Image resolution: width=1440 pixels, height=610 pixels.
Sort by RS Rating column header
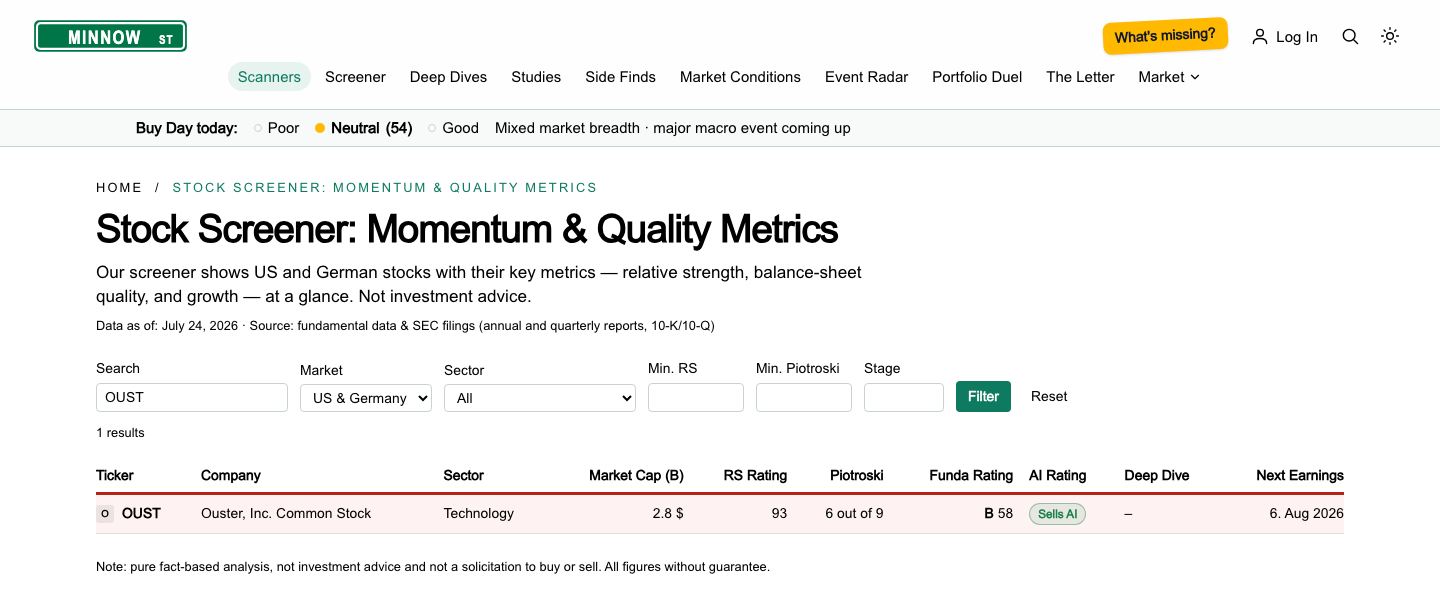(755, 475)
